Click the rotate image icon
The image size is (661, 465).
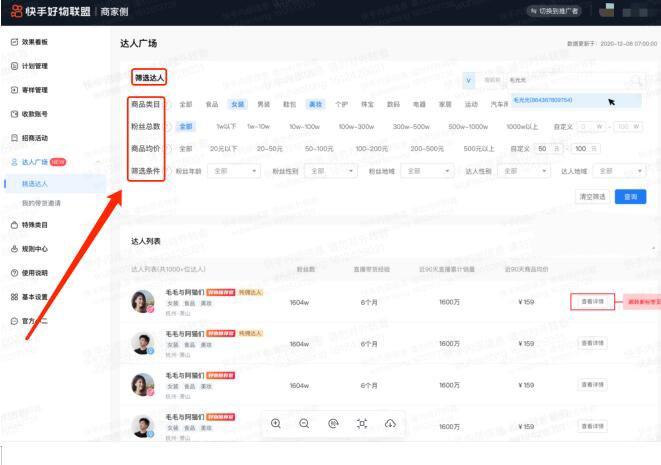click(x=333, y=424)
